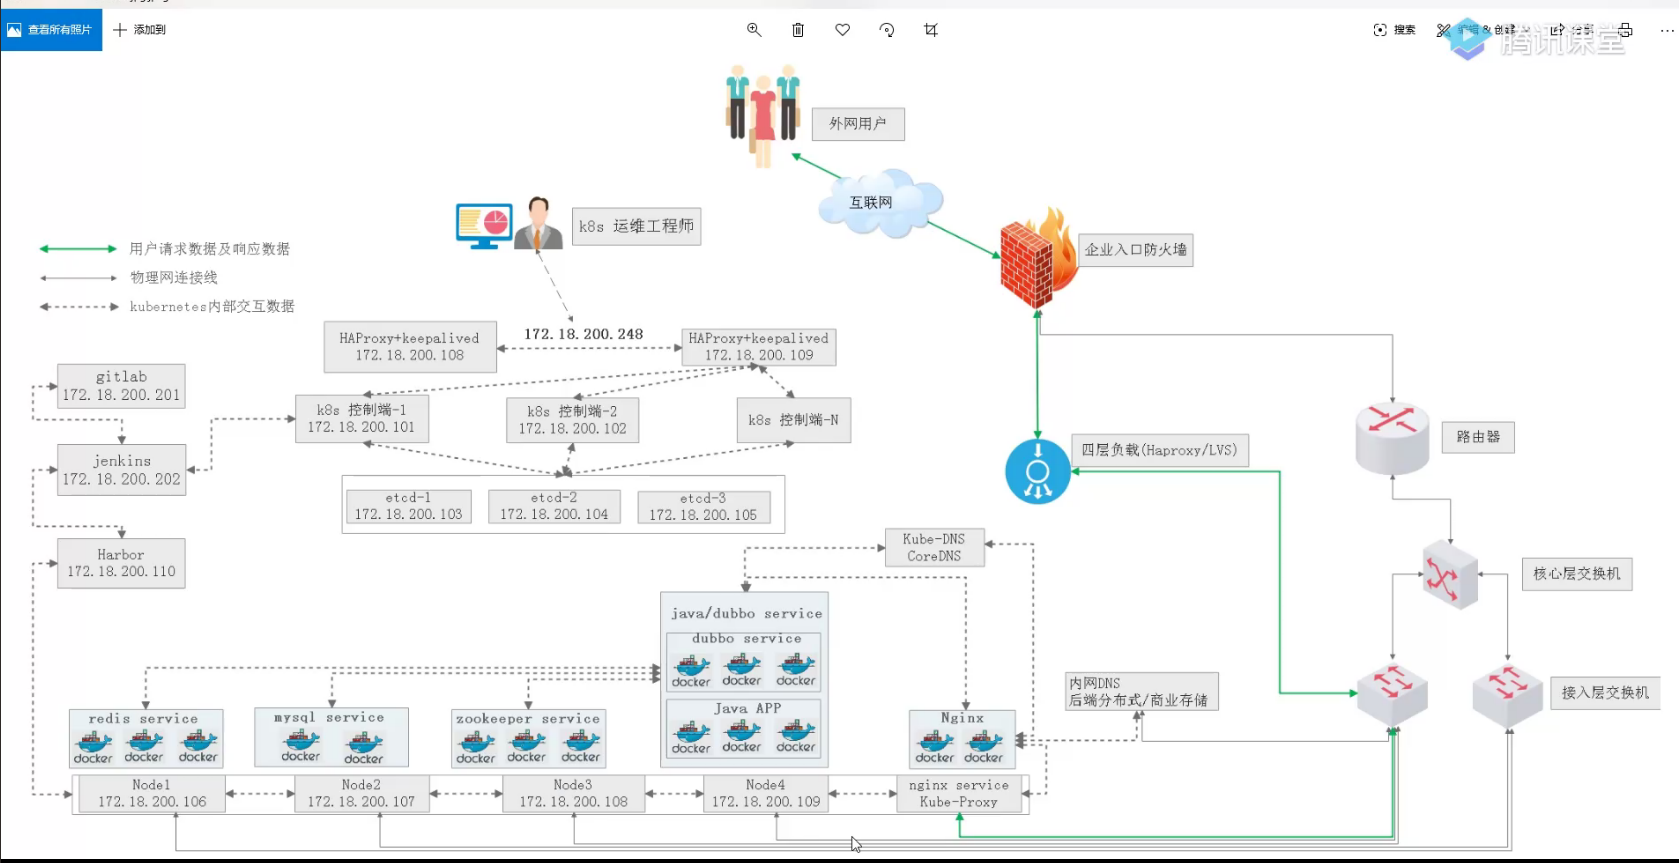Click the zookeeper service heading
The height and width of the screenshot is (863, 1679).
[528, 719]
